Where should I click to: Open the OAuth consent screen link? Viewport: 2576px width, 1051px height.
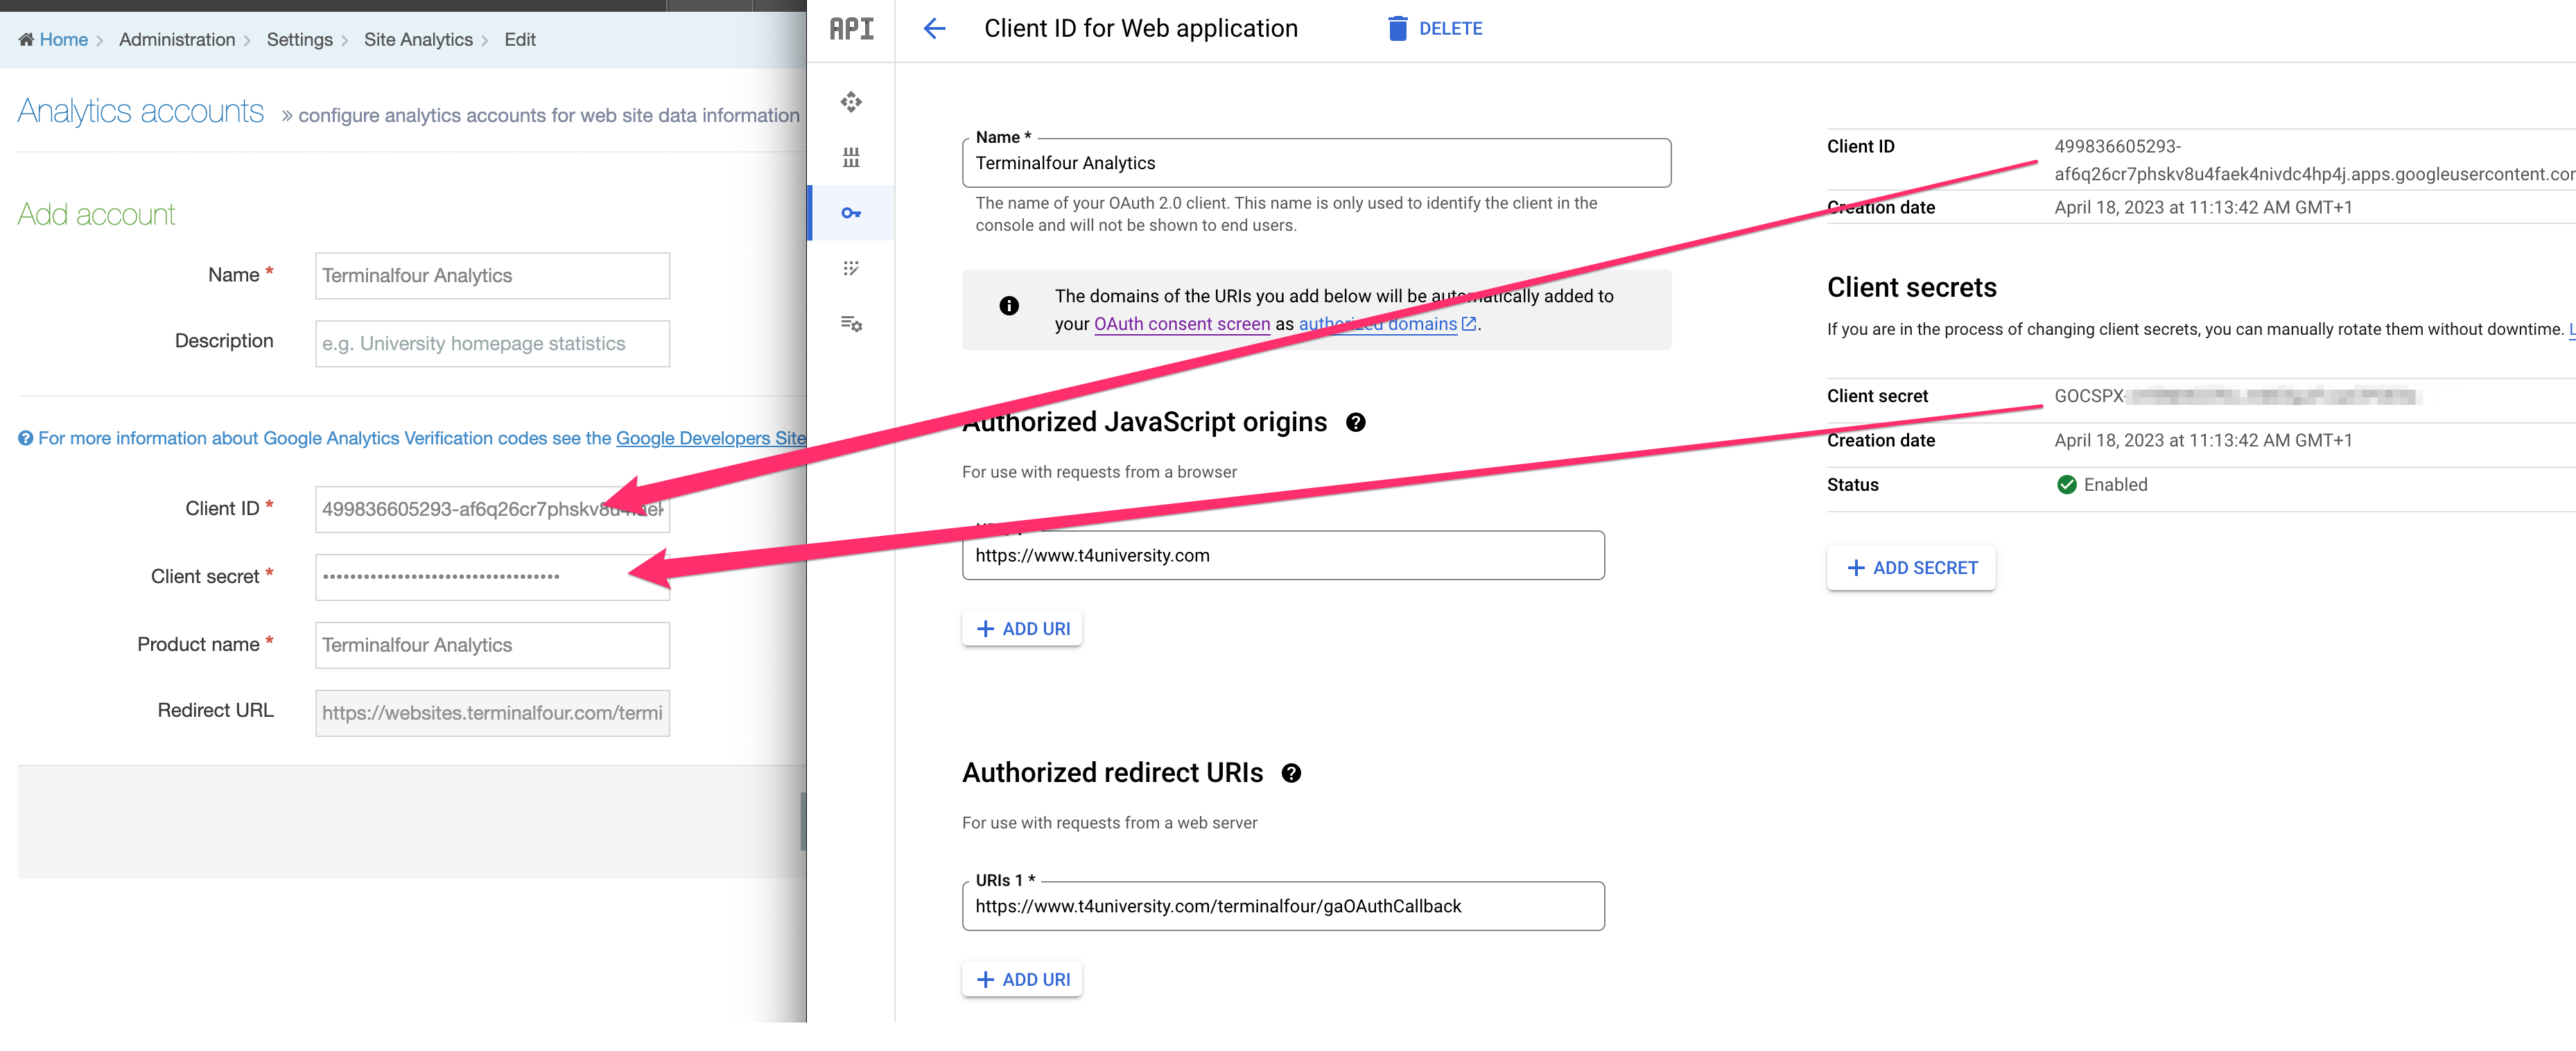pos(1182,324)
